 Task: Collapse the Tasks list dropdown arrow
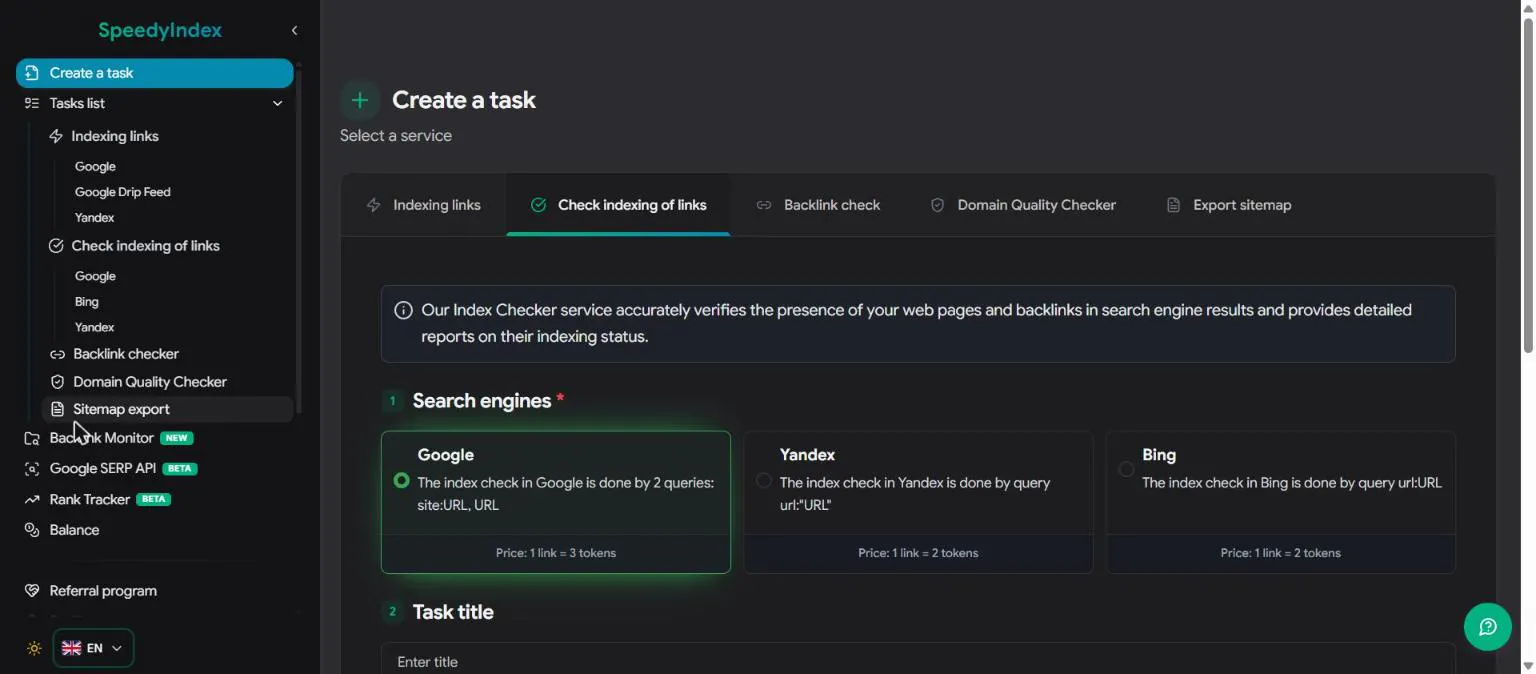[x=278, y=103]
